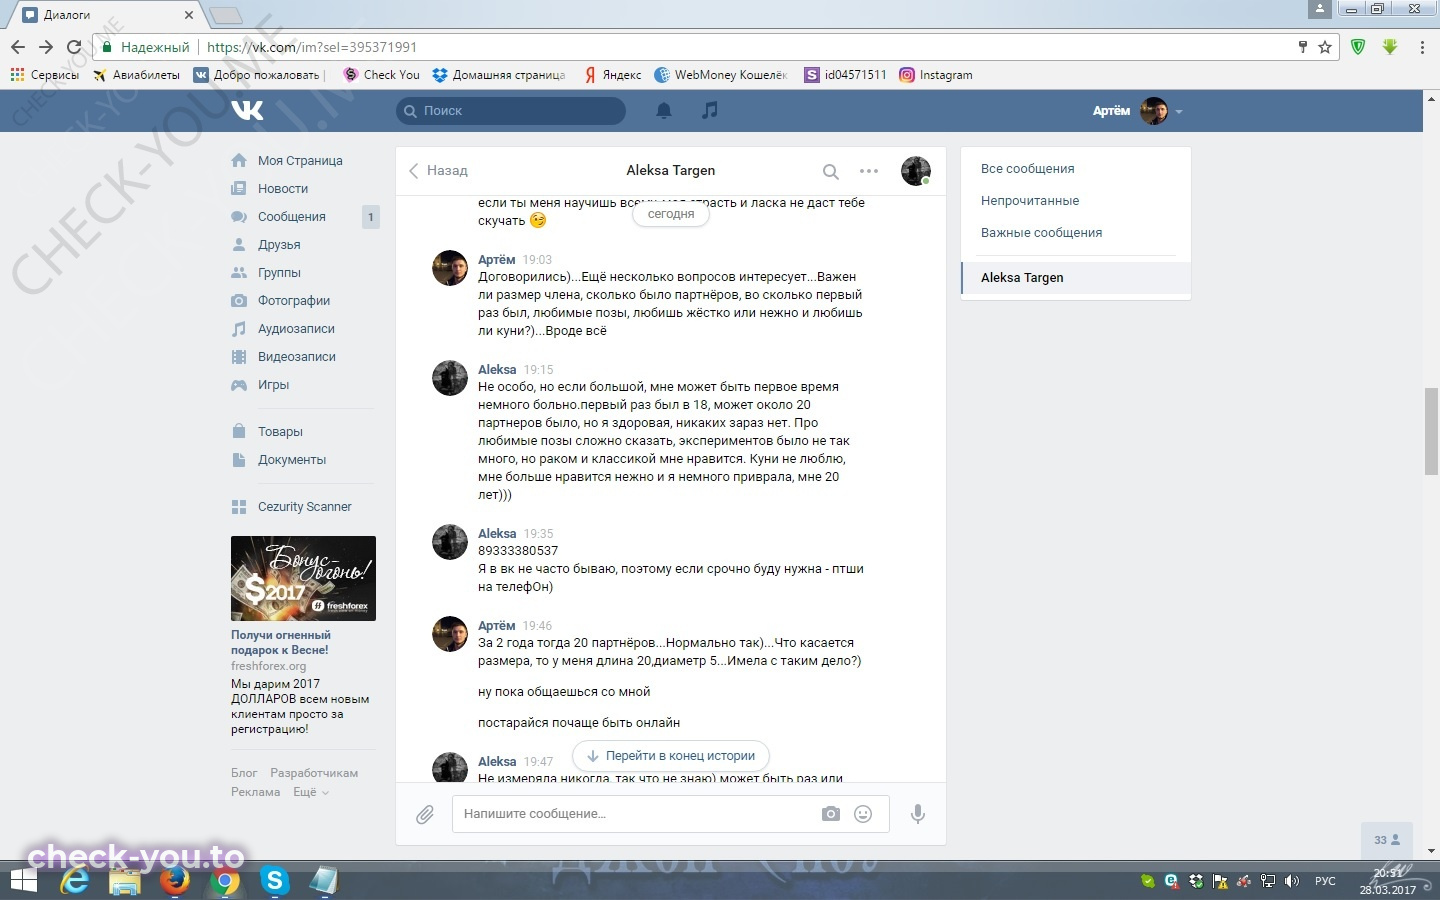Reload the page in Chrome
The height and width of the screenshot is (900, 1440).
coord(73,47)
